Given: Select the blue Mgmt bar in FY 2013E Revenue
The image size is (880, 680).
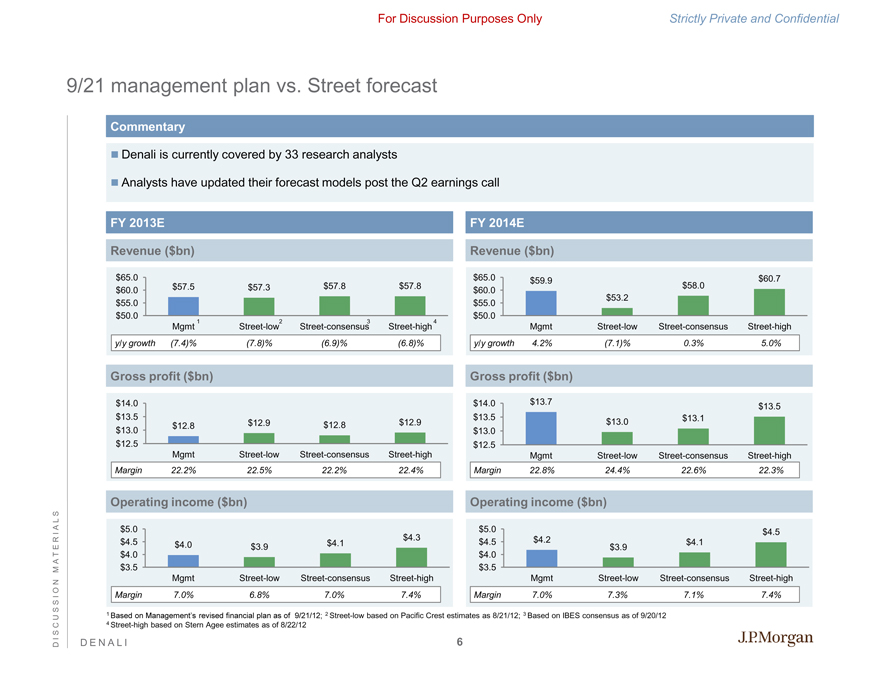Looking at the screenshot, I should pos(183,306).
